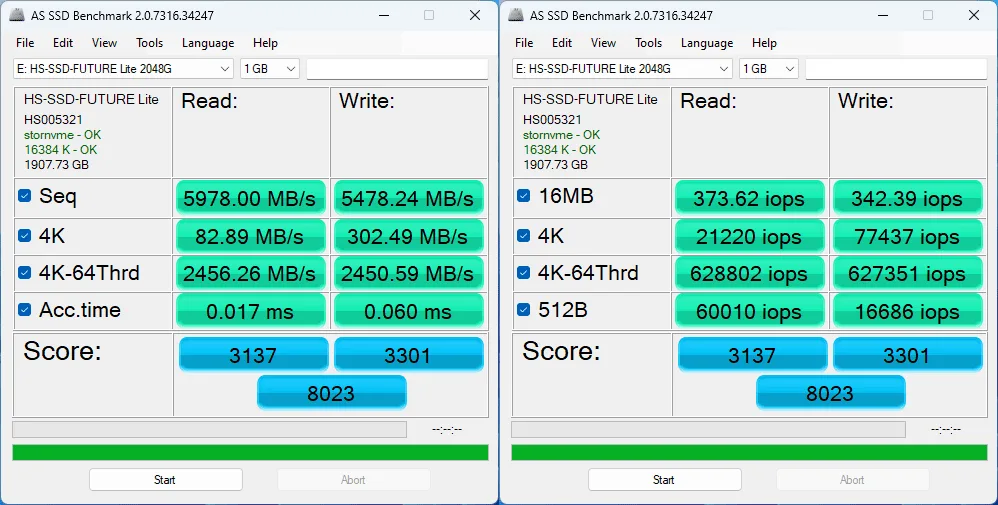Screen dimensions: 998x505
Task: Uncheck the 16MB test checkbox
Action: [524, 196]
